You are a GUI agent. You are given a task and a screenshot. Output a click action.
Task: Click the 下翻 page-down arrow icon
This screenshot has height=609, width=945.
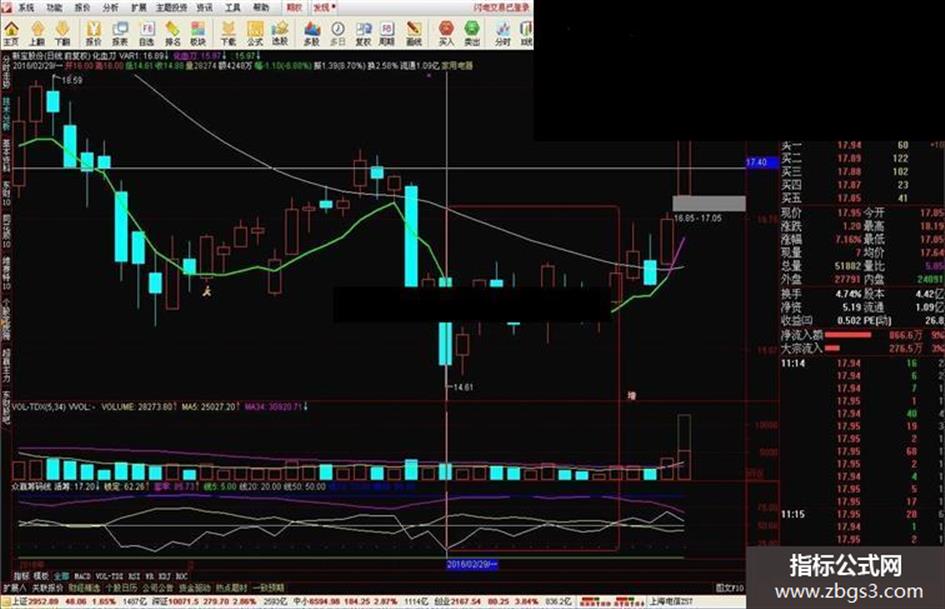tap(63, 33)
